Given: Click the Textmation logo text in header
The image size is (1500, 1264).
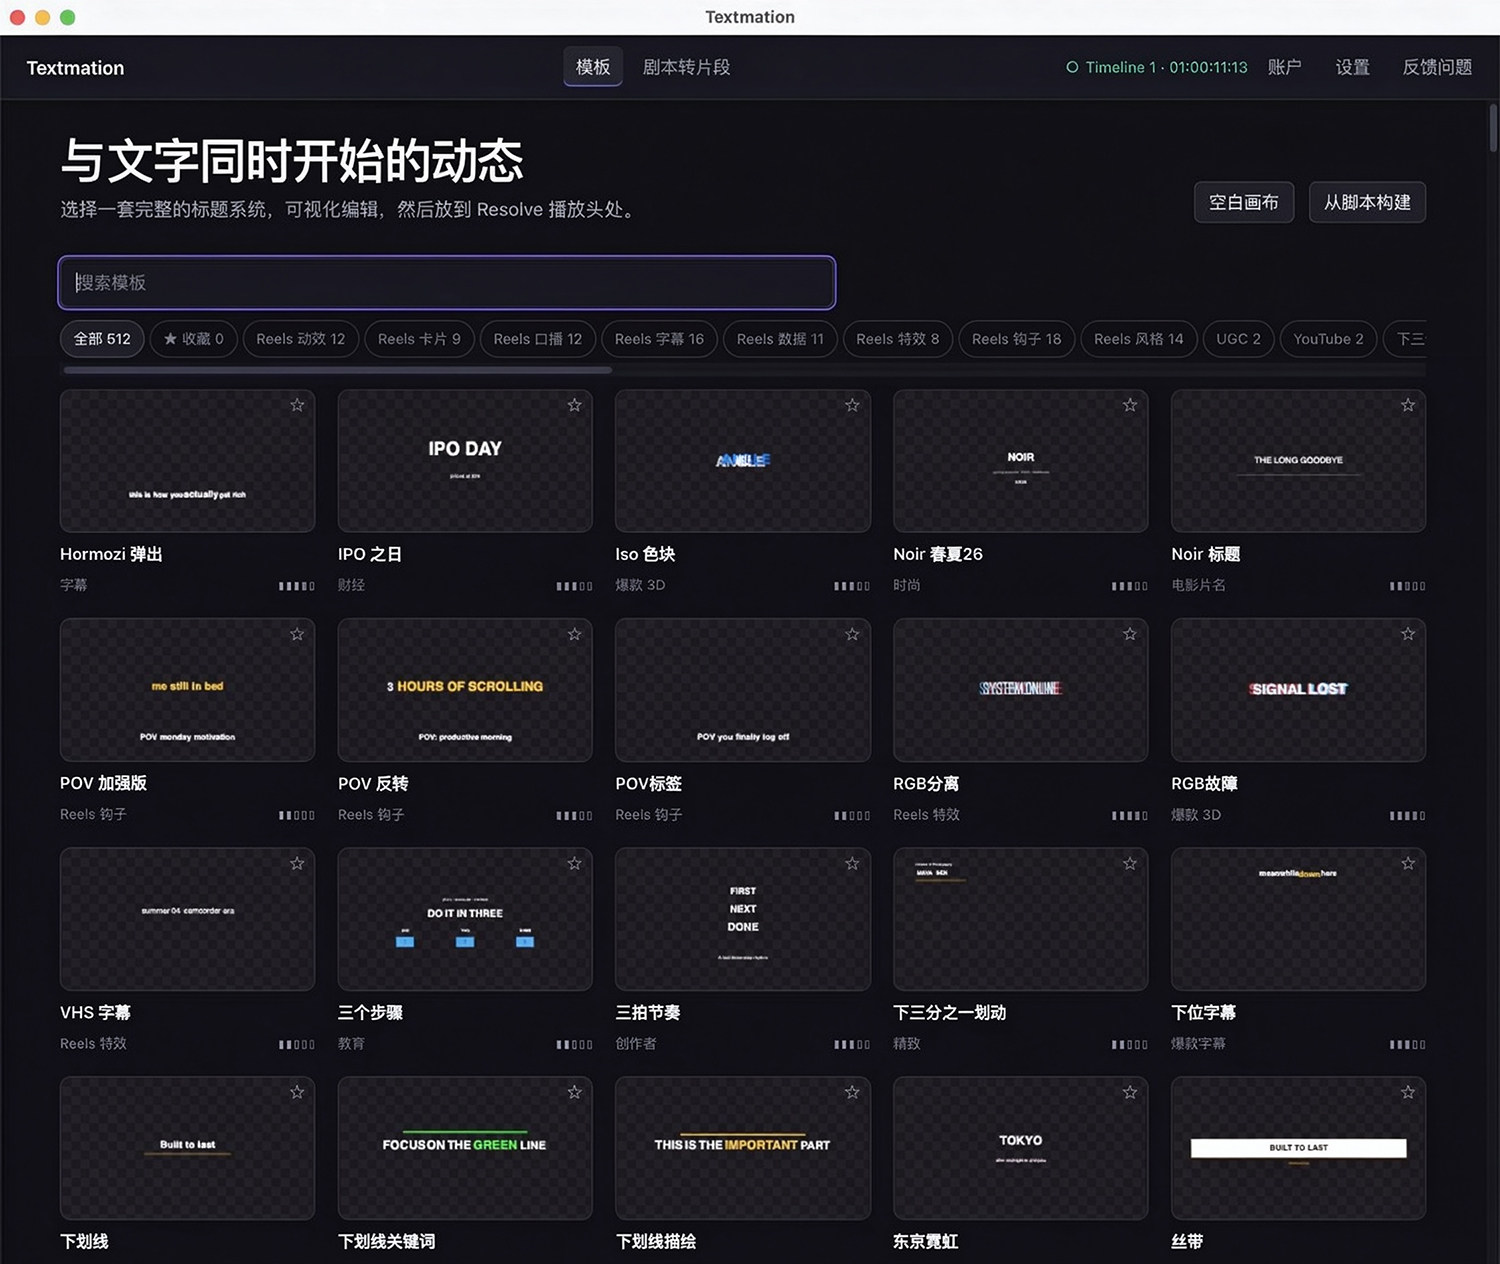Looking at the screenshot, I should (75, 68).
